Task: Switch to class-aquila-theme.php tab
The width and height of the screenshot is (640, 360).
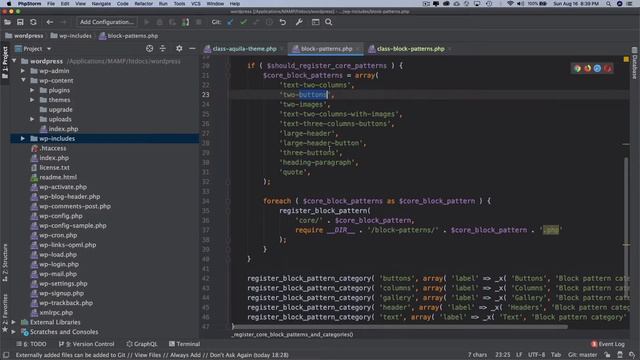Action: (x=244, y=49)
